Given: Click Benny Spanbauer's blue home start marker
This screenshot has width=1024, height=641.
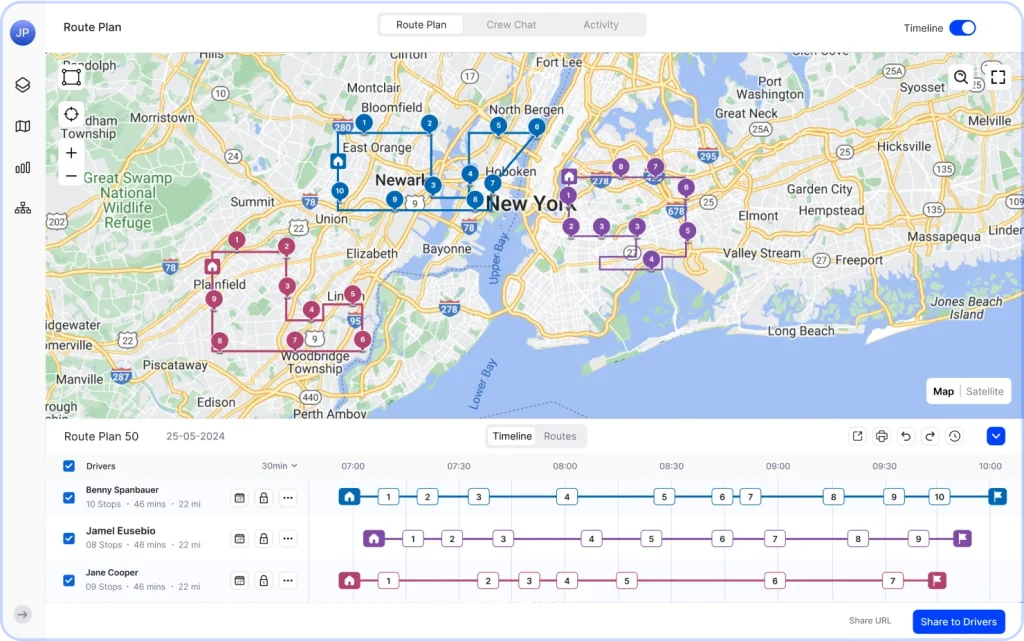Looking at the screenshot, I should coord(349,497).
